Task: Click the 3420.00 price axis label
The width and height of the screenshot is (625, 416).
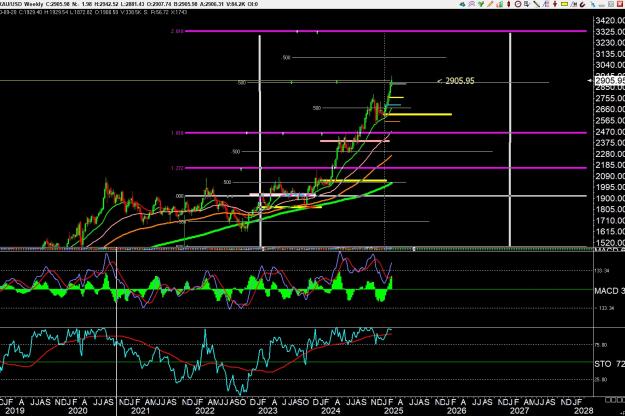Action: 610,20
